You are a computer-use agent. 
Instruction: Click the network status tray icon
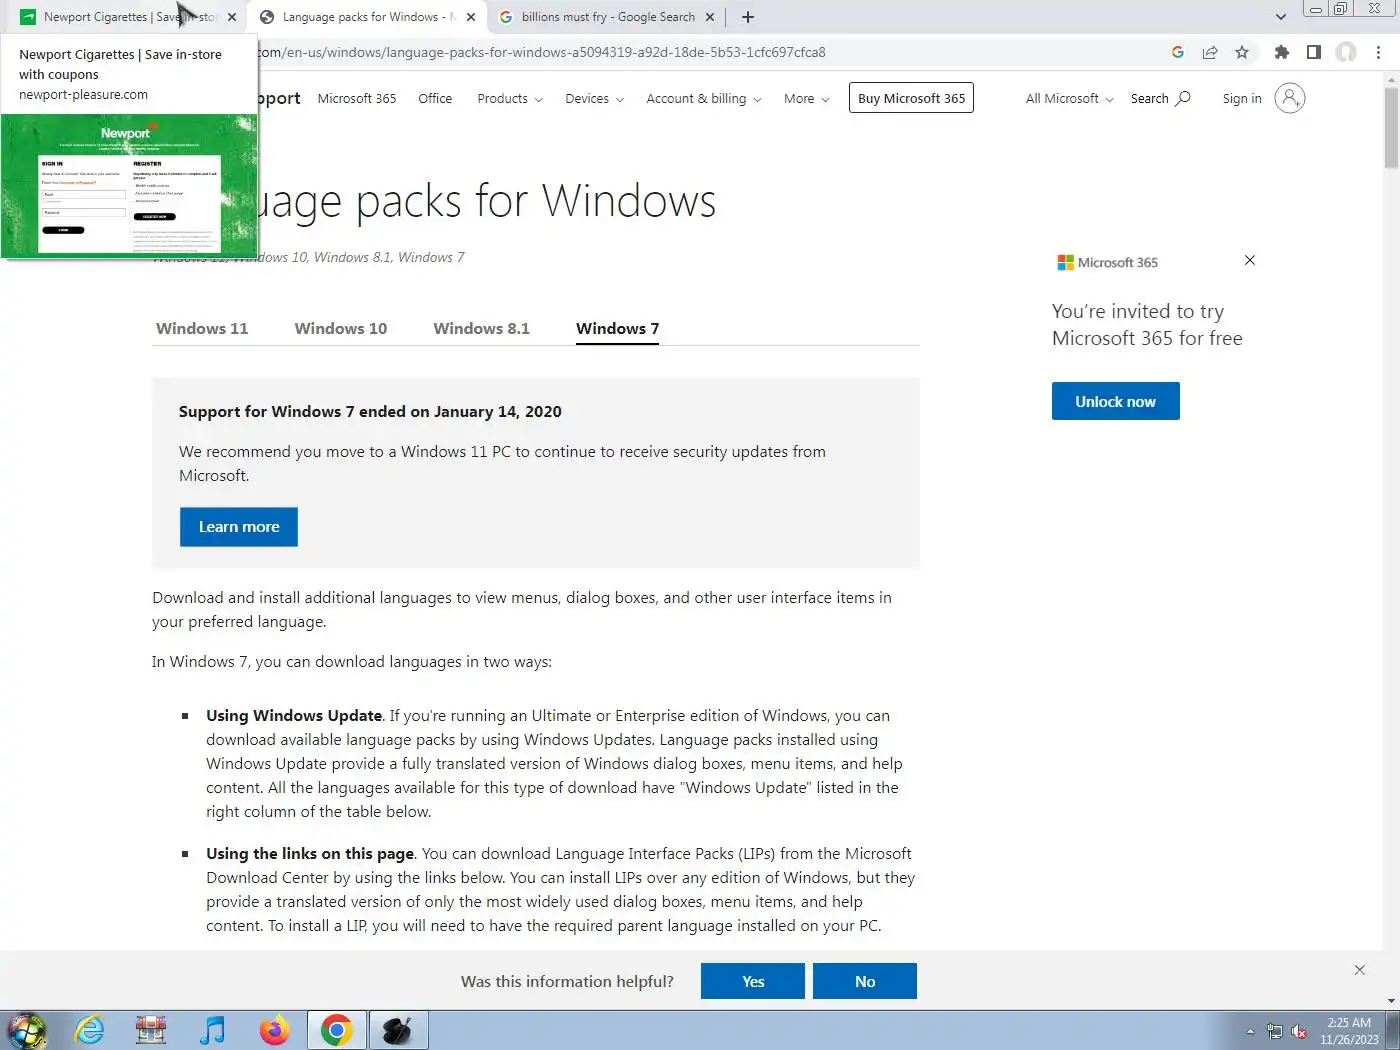click(x=1275, y=1031)
